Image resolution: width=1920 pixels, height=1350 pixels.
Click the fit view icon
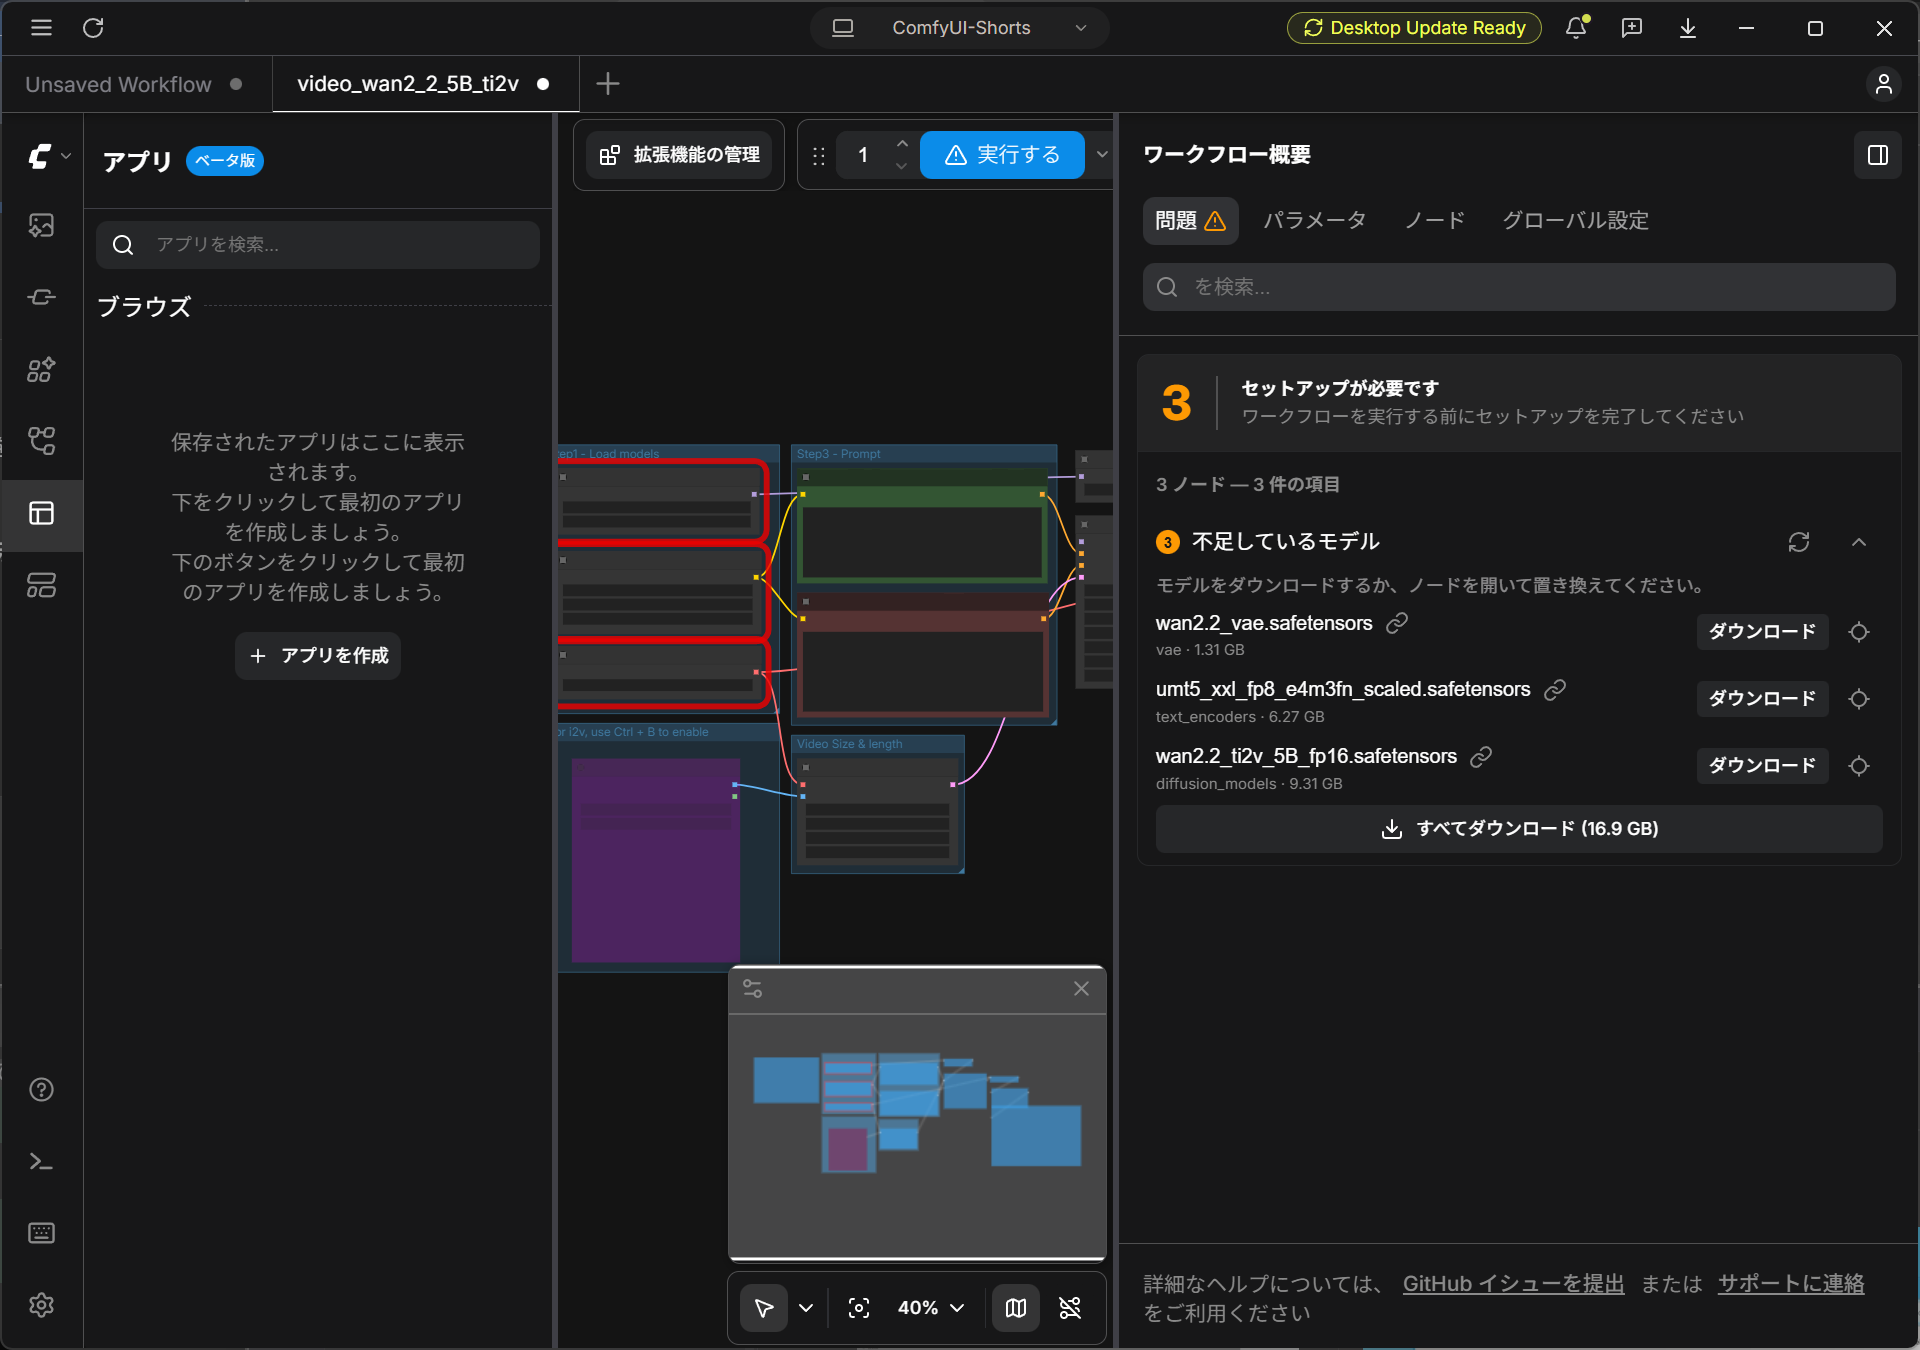[x=859, y=1308]
